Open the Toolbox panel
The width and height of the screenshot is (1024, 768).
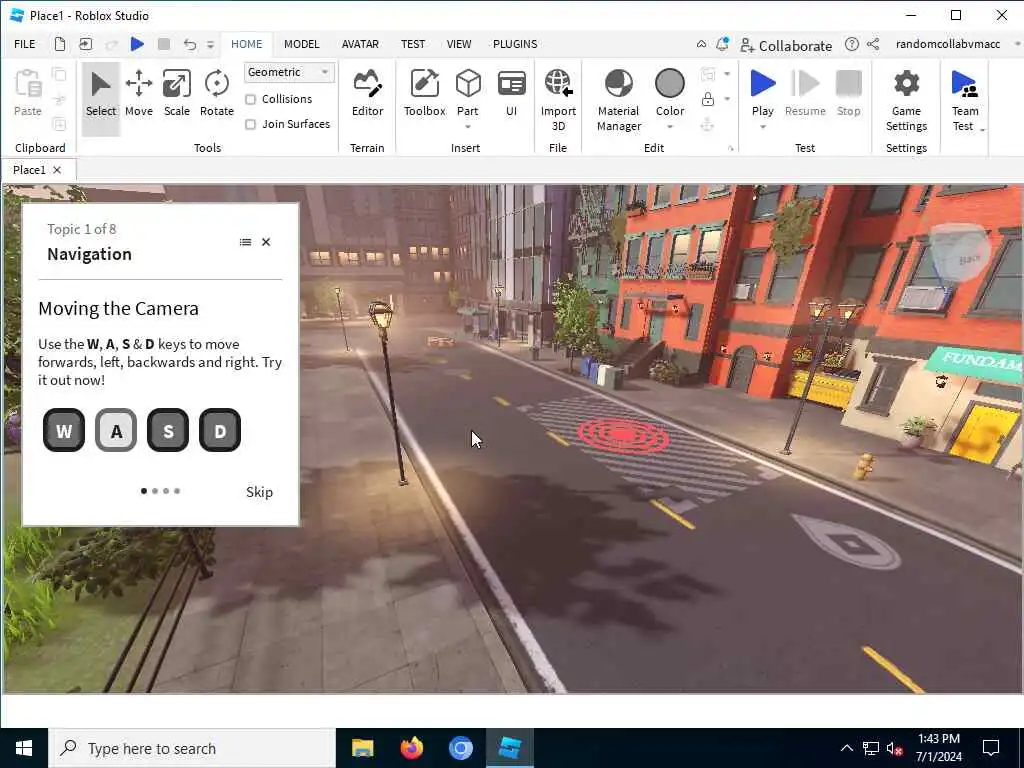point(424,93)
